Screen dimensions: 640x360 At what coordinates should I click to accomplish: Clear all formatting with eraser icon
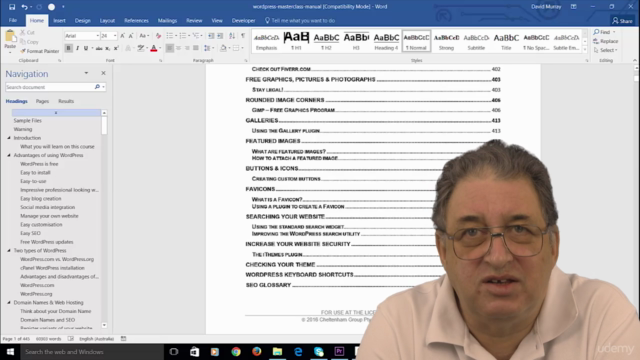point(158,36)
